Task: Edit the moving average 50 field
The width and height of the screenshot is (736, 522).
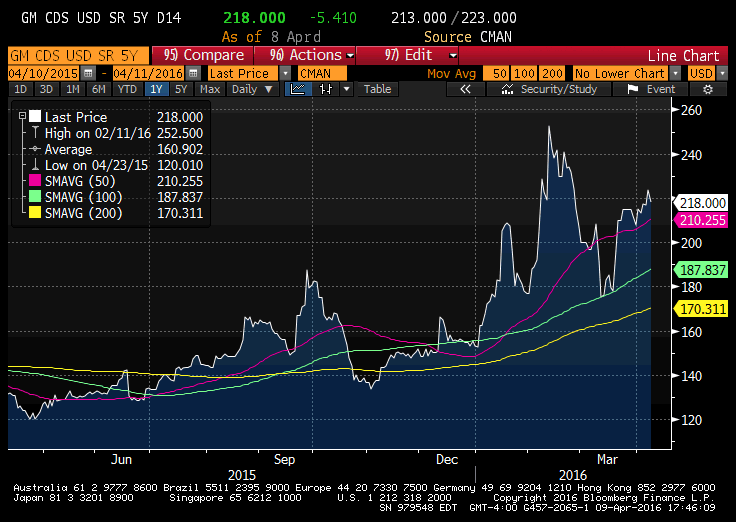Action: 496,74
